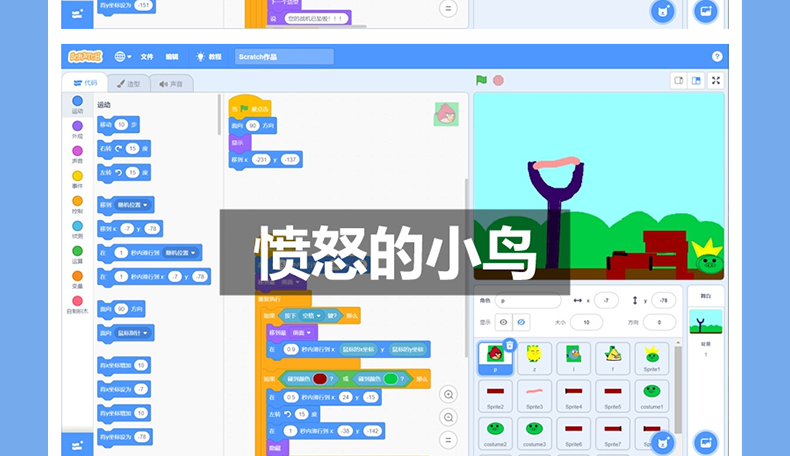This screenshot has width=790, height=456.
Task: Click the dark red 碰到颜色 swatch
Action: [320, 379]
